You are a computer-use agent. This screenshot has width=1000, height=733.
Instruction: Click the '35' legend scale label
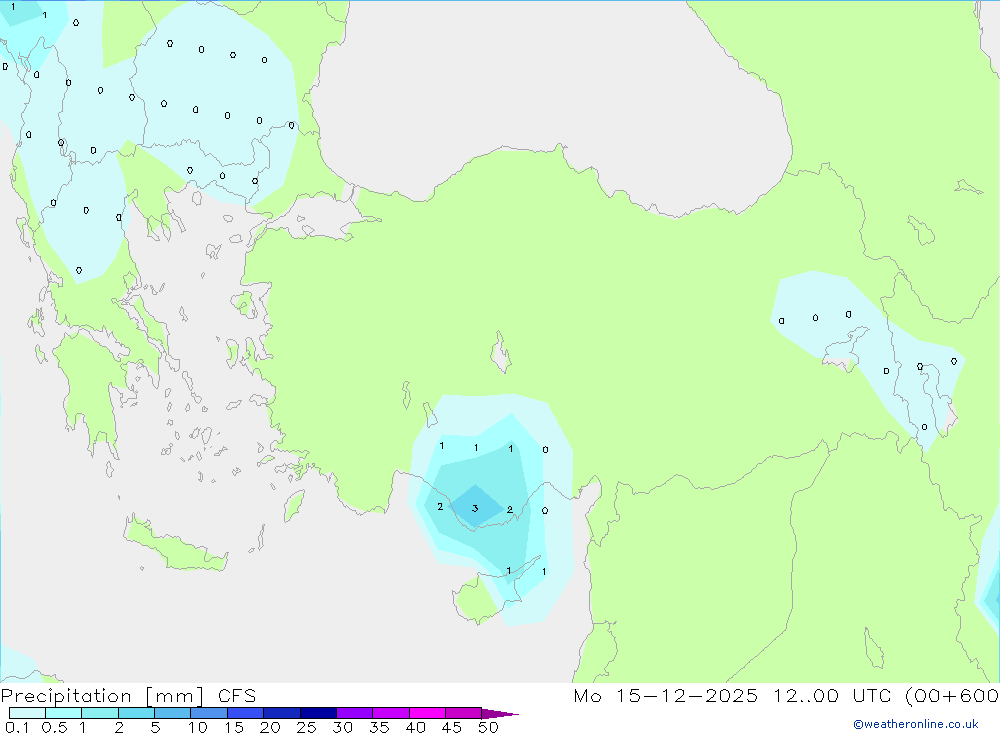379,727
